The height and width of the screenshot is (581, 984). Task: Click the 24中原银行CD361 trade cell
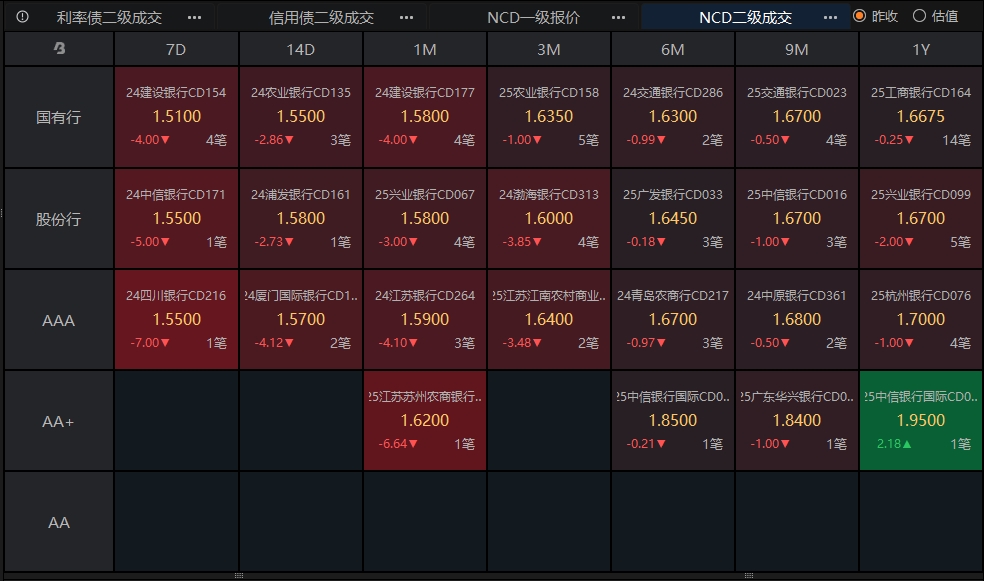point(796,320)
